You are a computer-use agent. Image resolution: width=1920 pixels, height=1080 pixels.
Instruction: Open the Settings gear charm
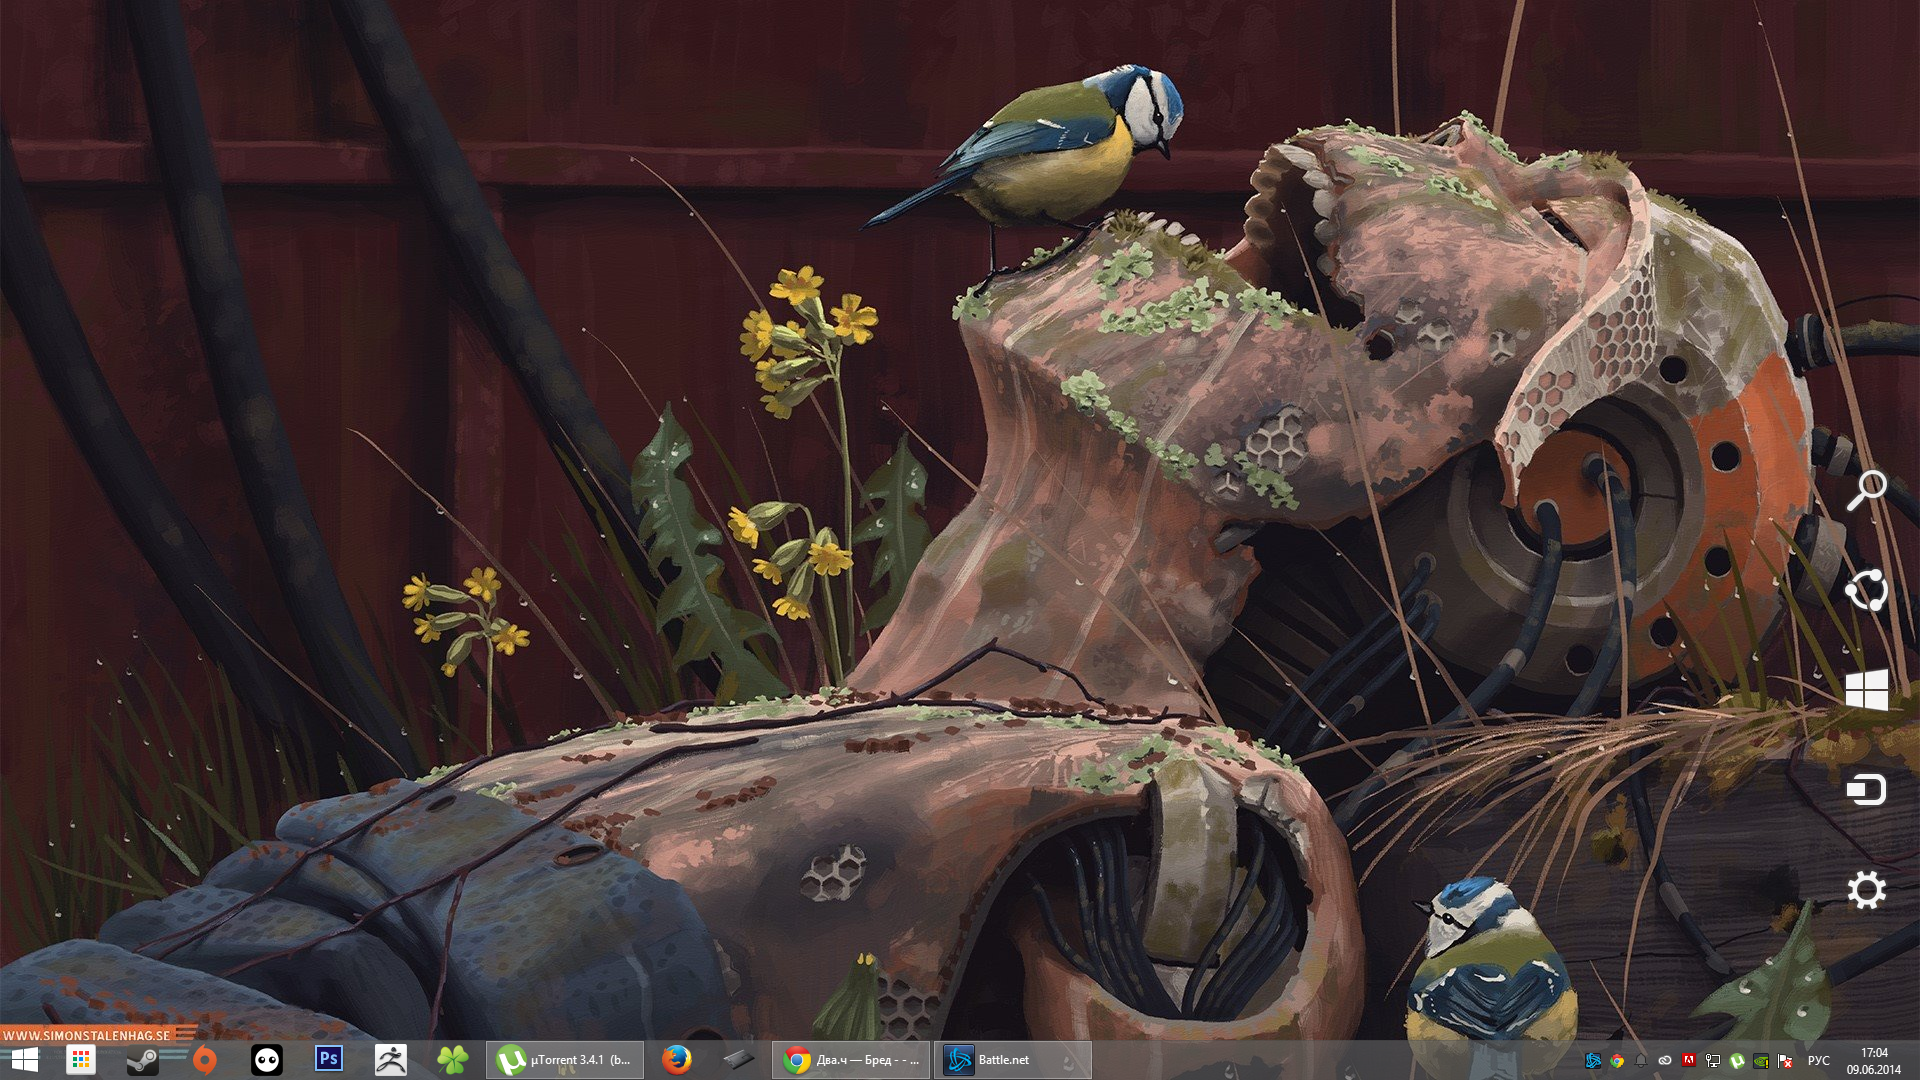(1866, 890)
